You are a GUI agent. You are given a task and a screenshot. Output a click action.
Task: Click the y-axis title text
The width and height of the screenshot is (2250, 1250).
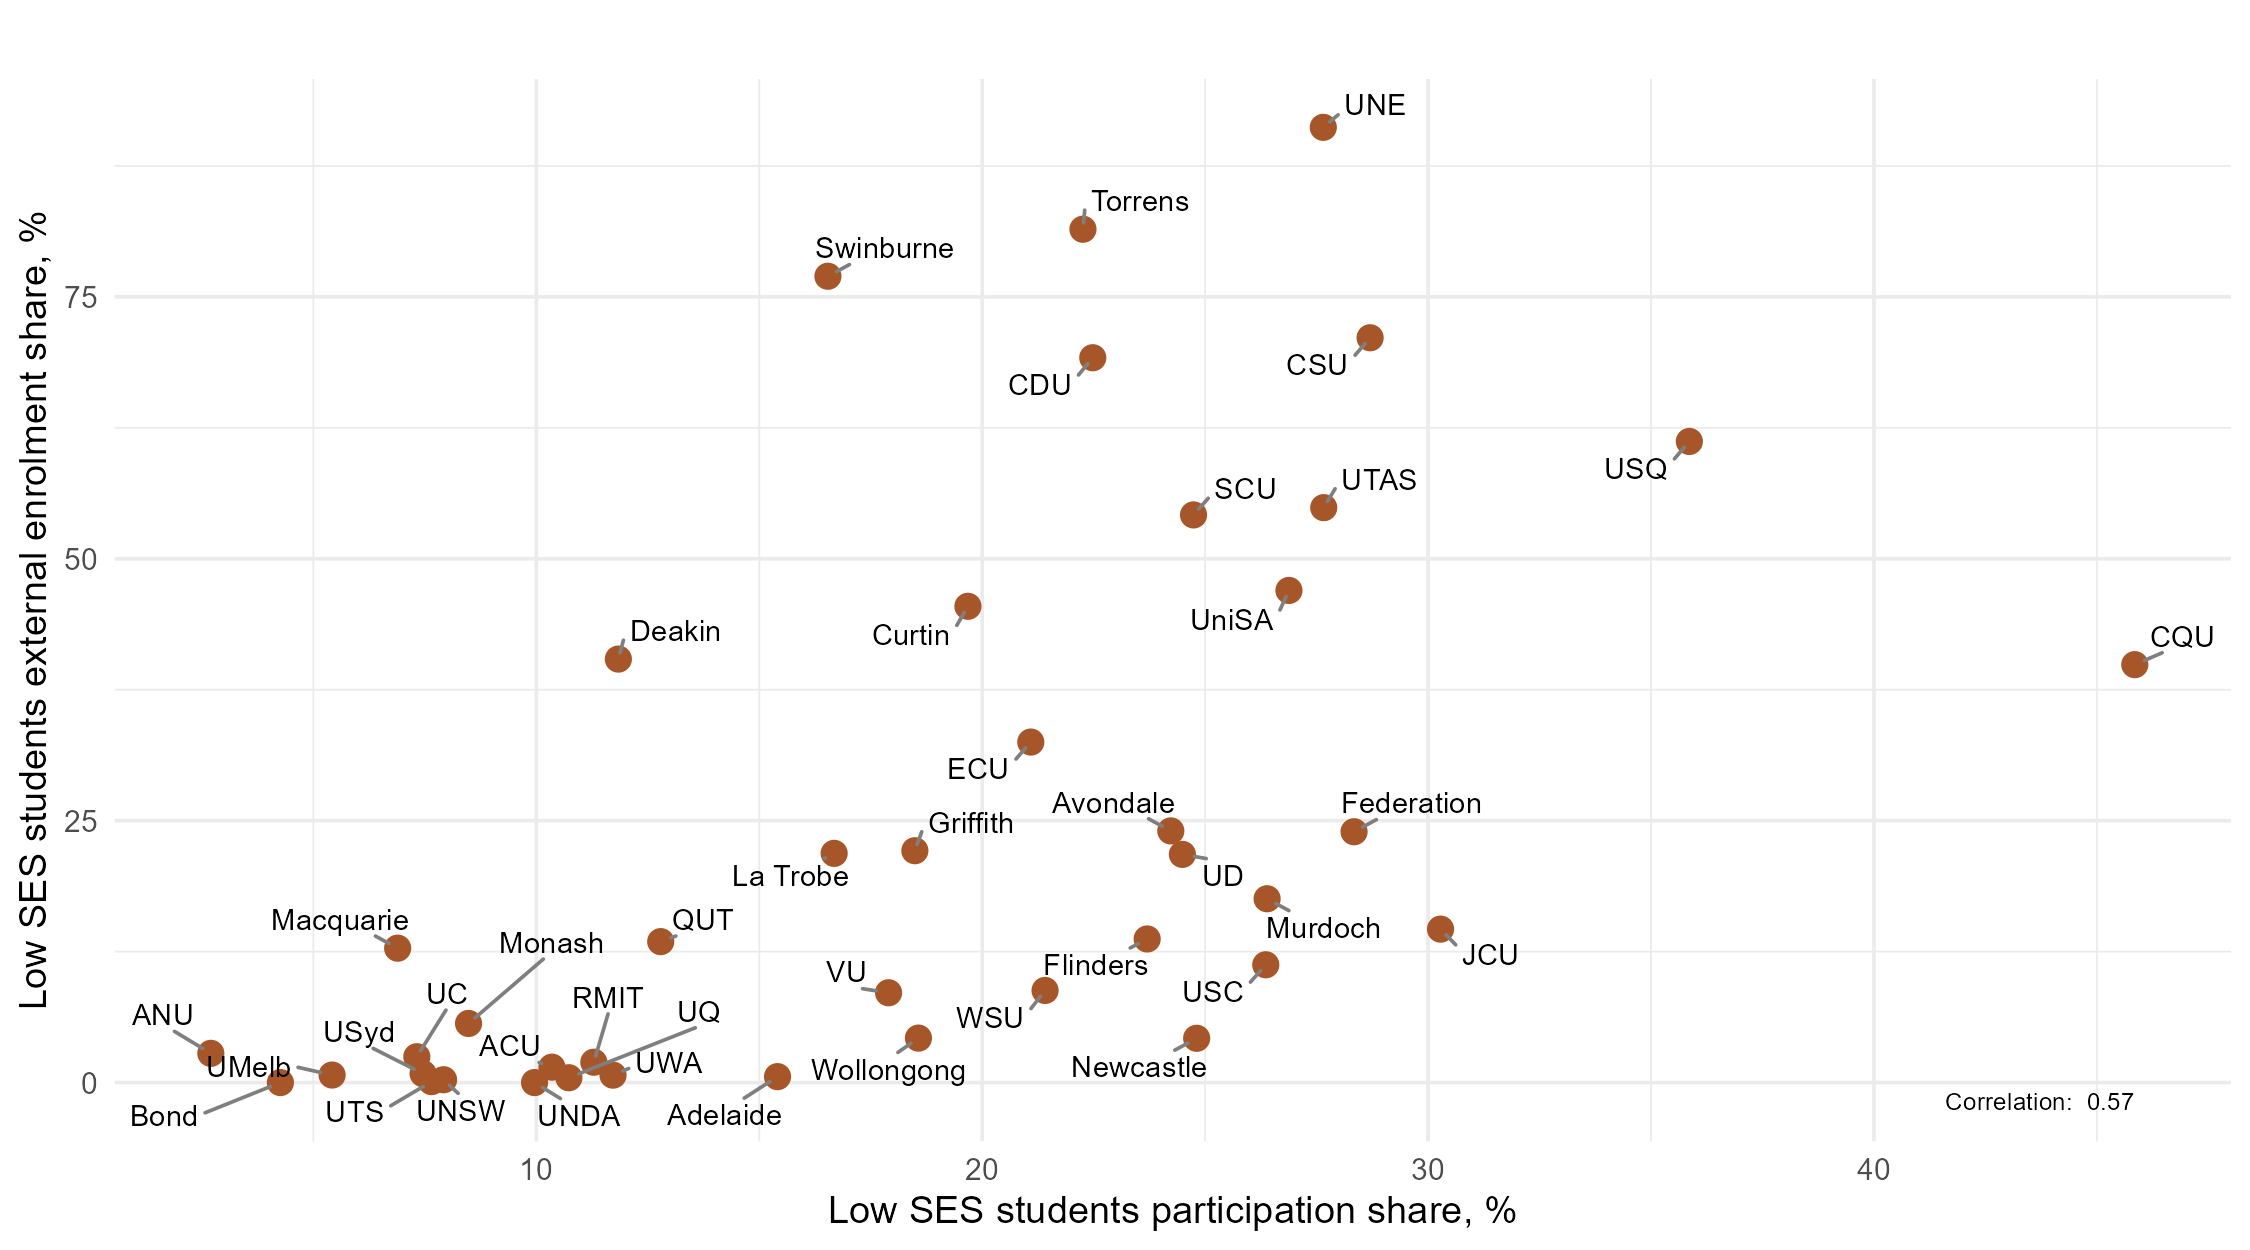(34, 610)
